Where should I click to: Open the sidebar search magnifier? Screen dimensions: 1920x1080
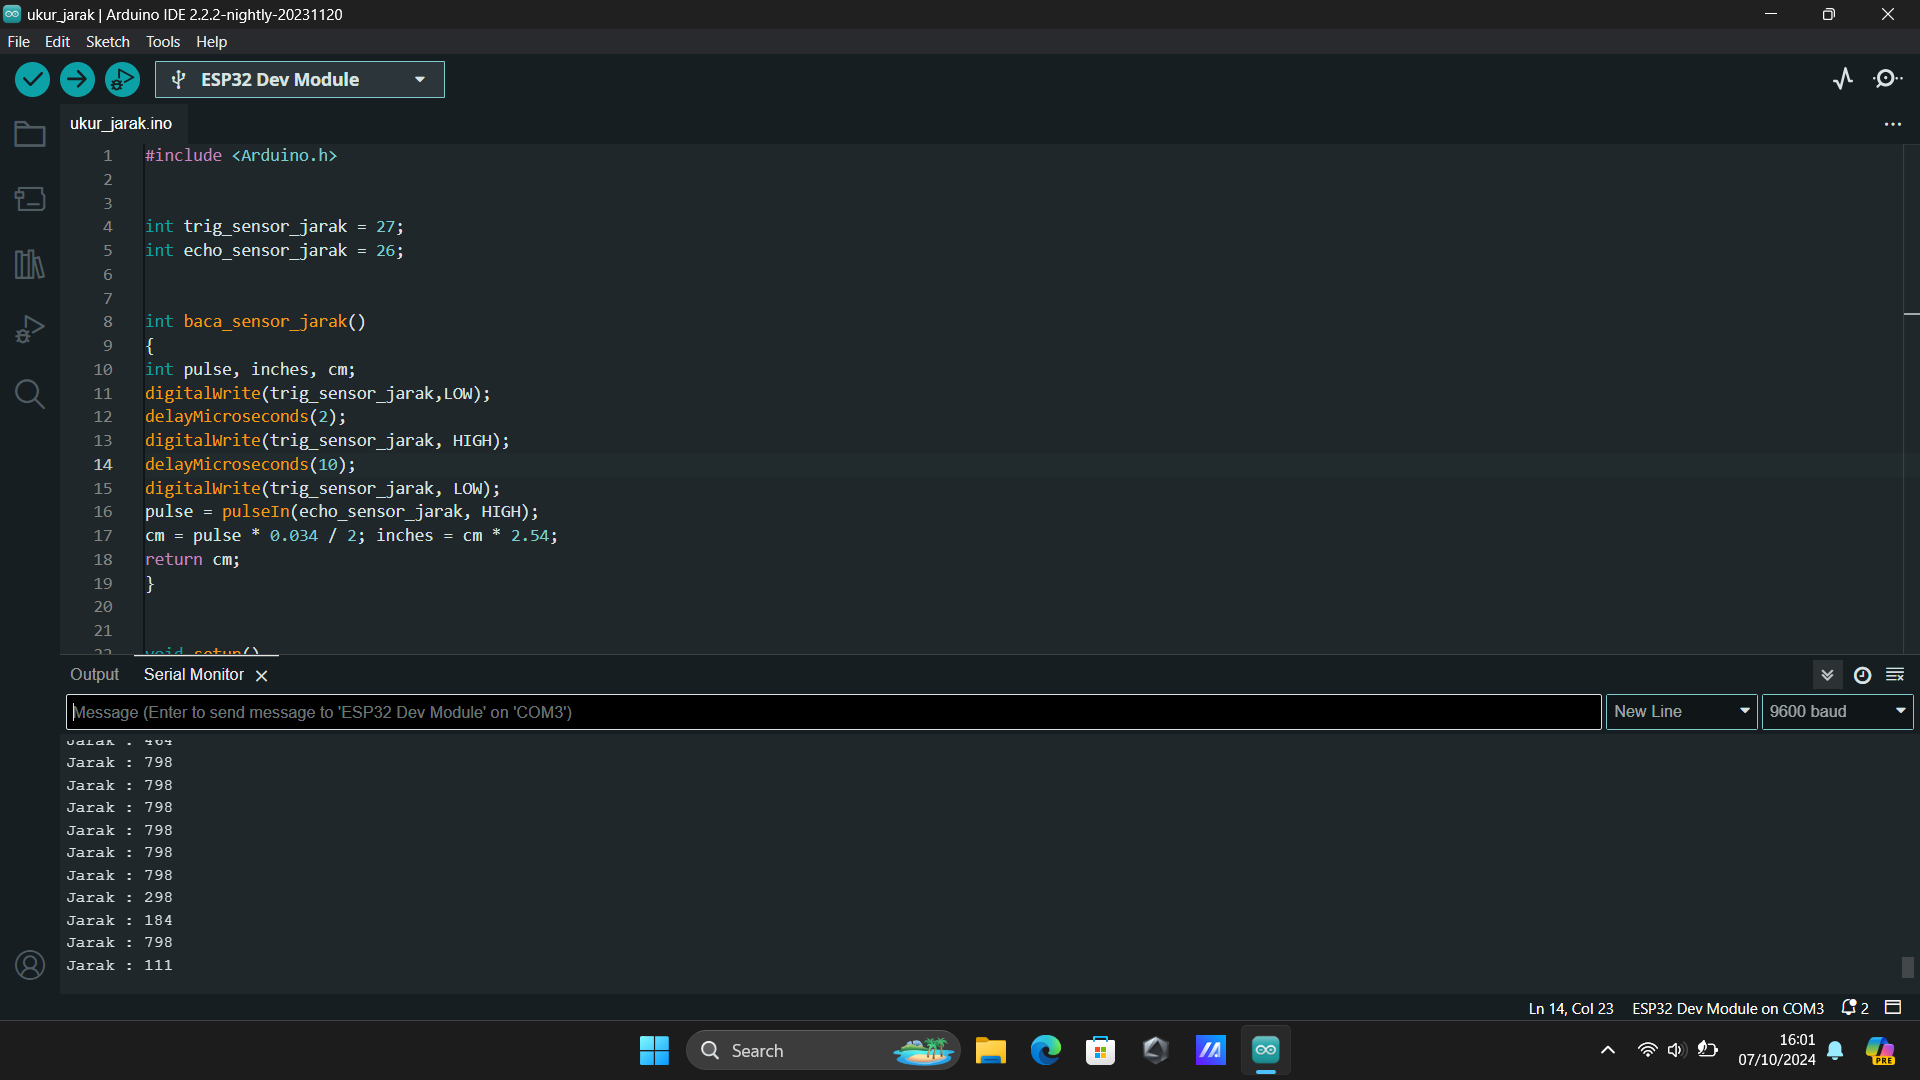pyautogui.click(x=30, y=394)
